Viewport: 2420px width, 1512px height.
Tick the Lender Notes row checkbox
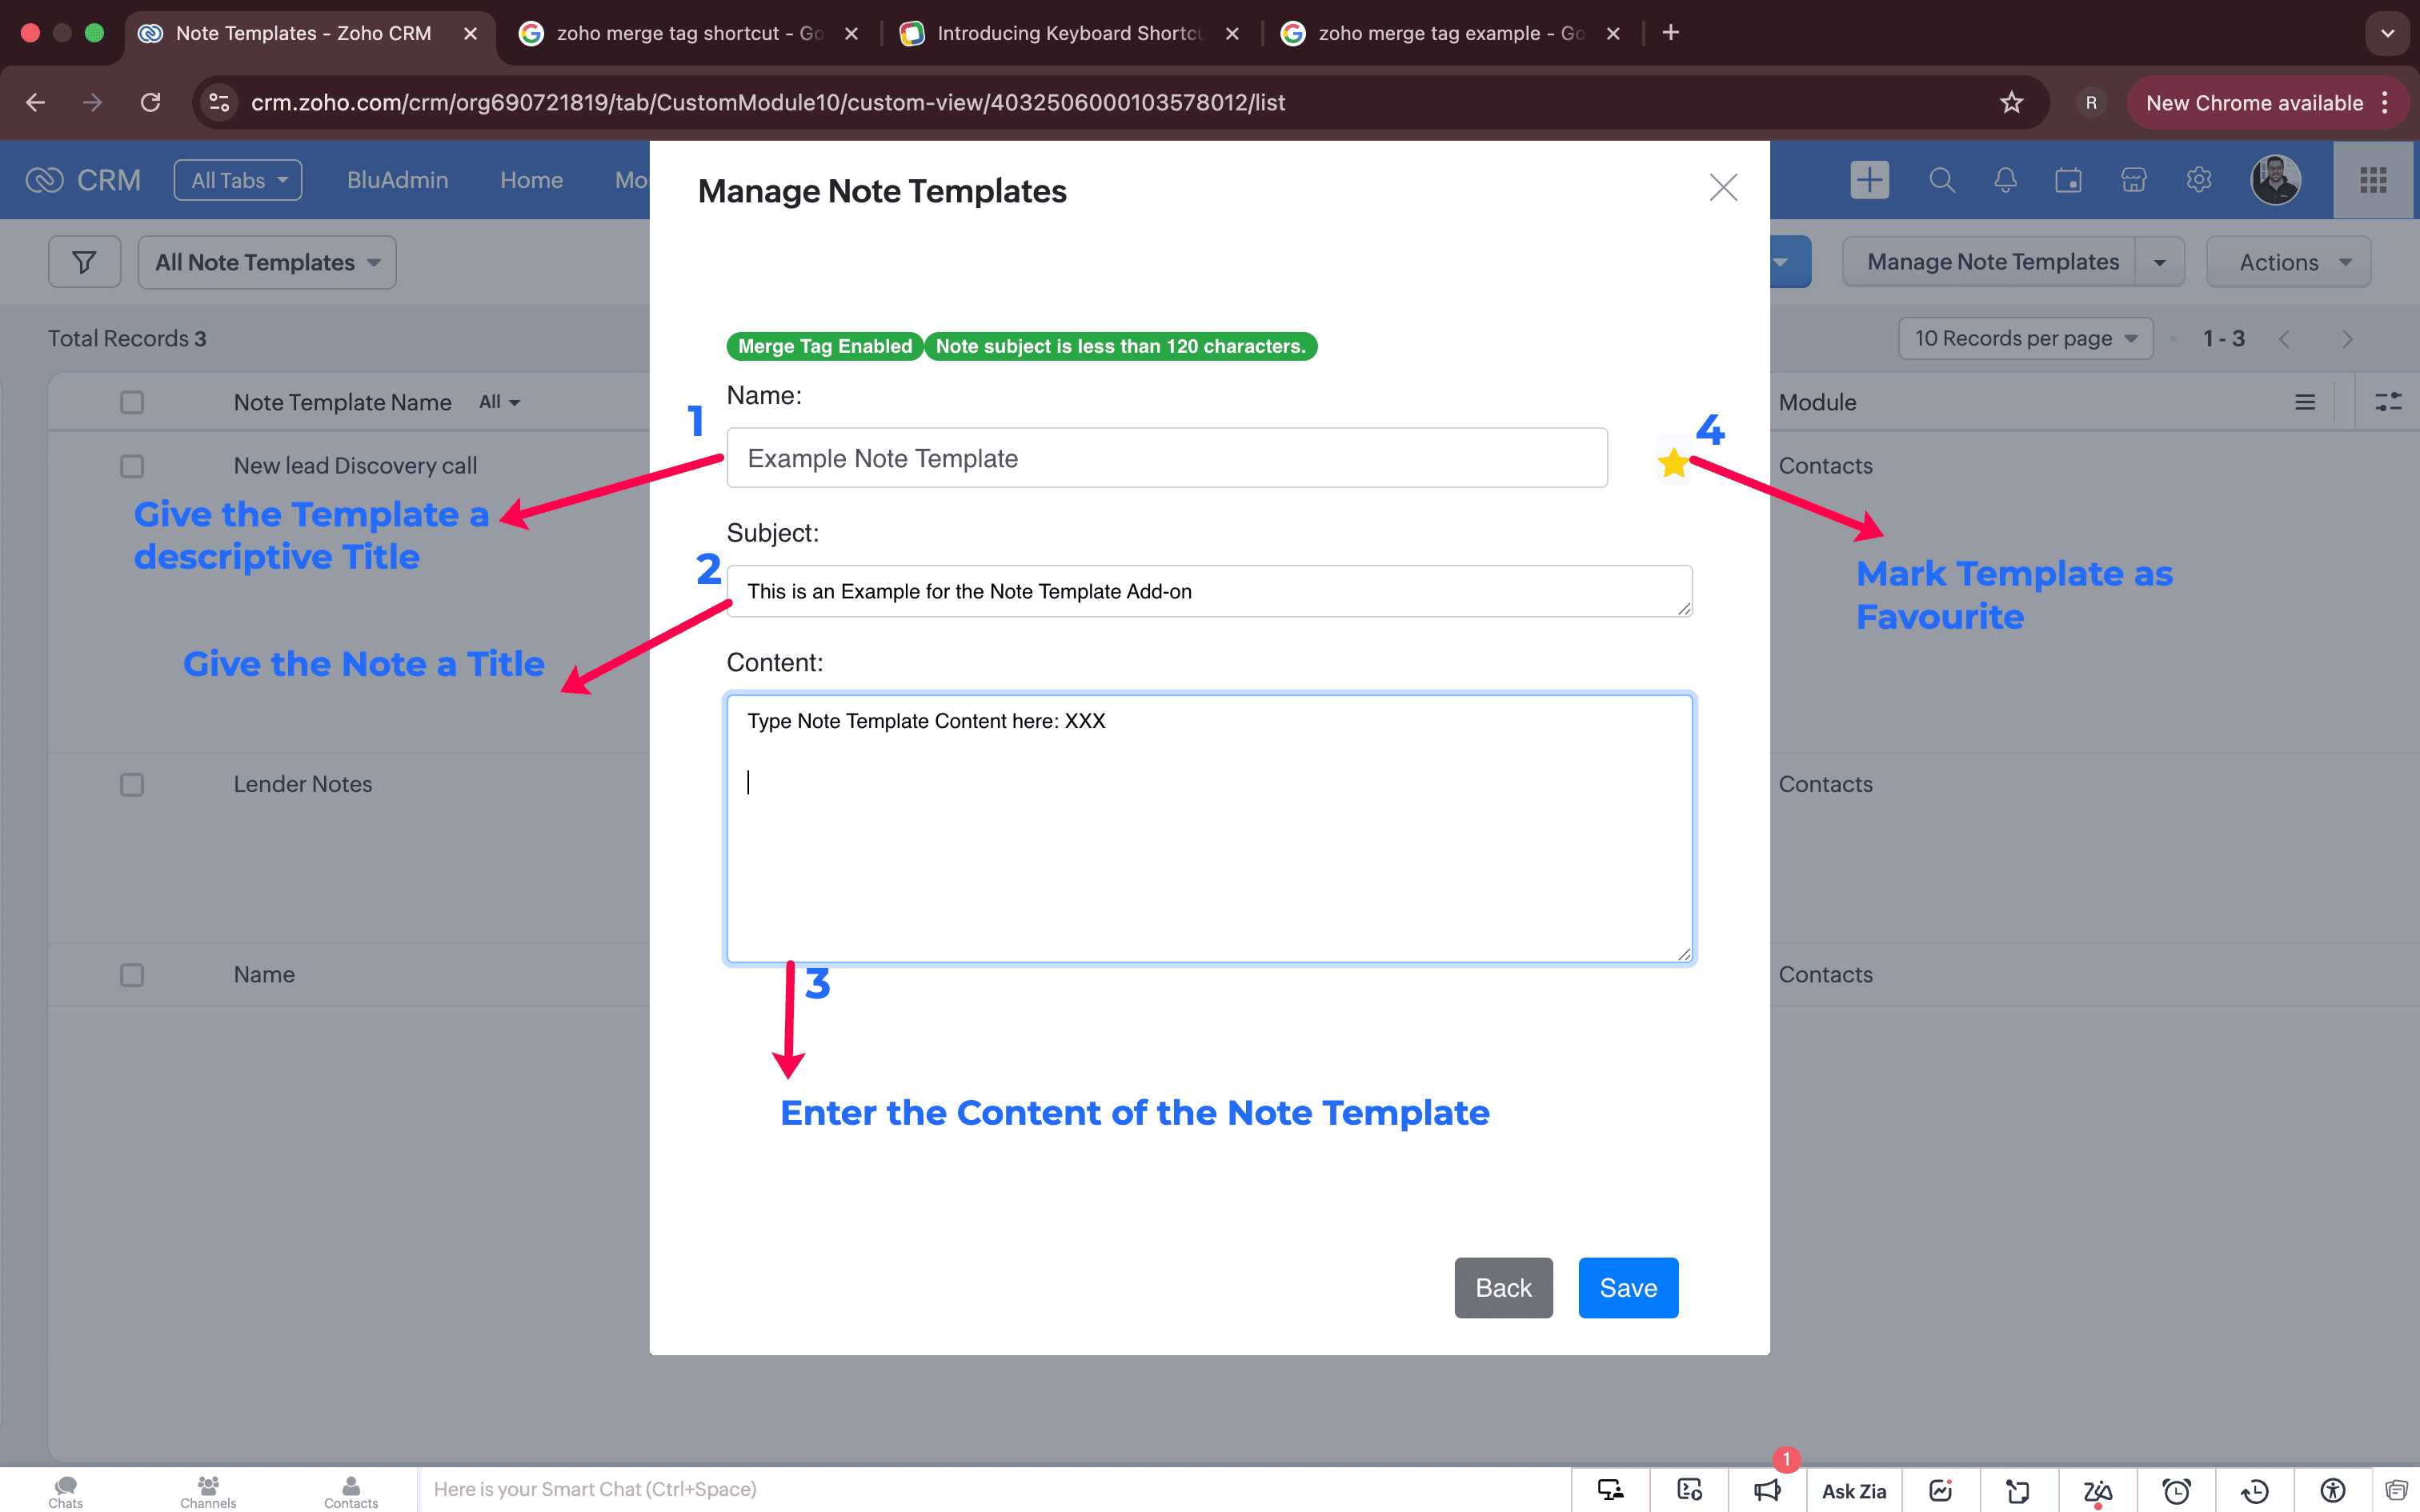[x=132, y=784]
